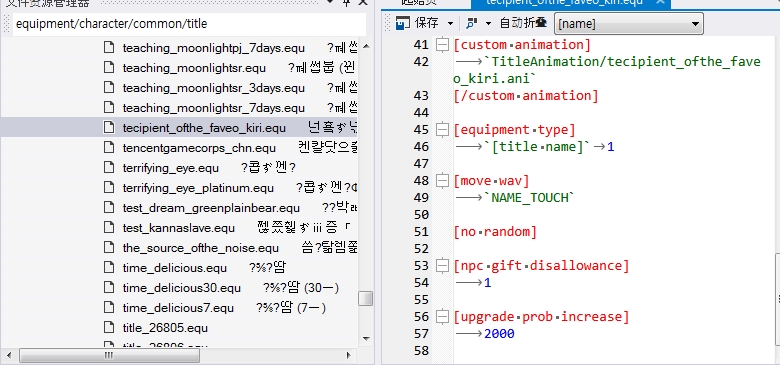Select time_delicious7.equ in the file list
This screenshot has height=365, width=780.
(178, 308)
